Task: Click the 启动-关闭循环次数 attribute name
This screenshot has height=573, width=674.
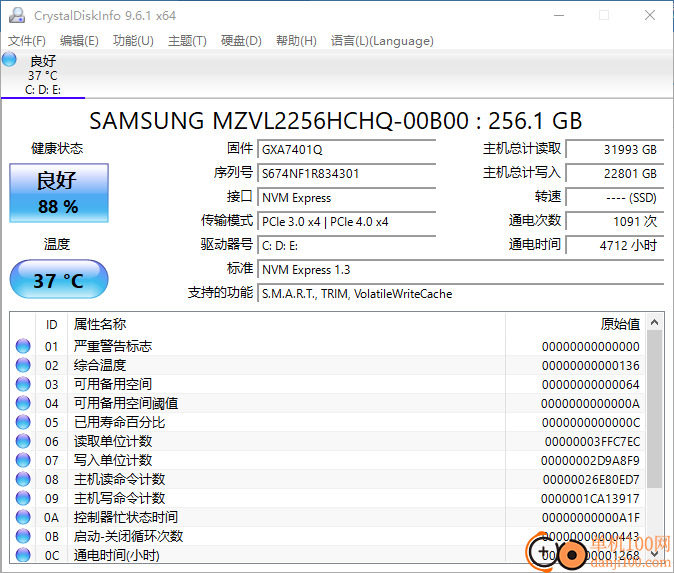Action: click(x=128, y=536)
